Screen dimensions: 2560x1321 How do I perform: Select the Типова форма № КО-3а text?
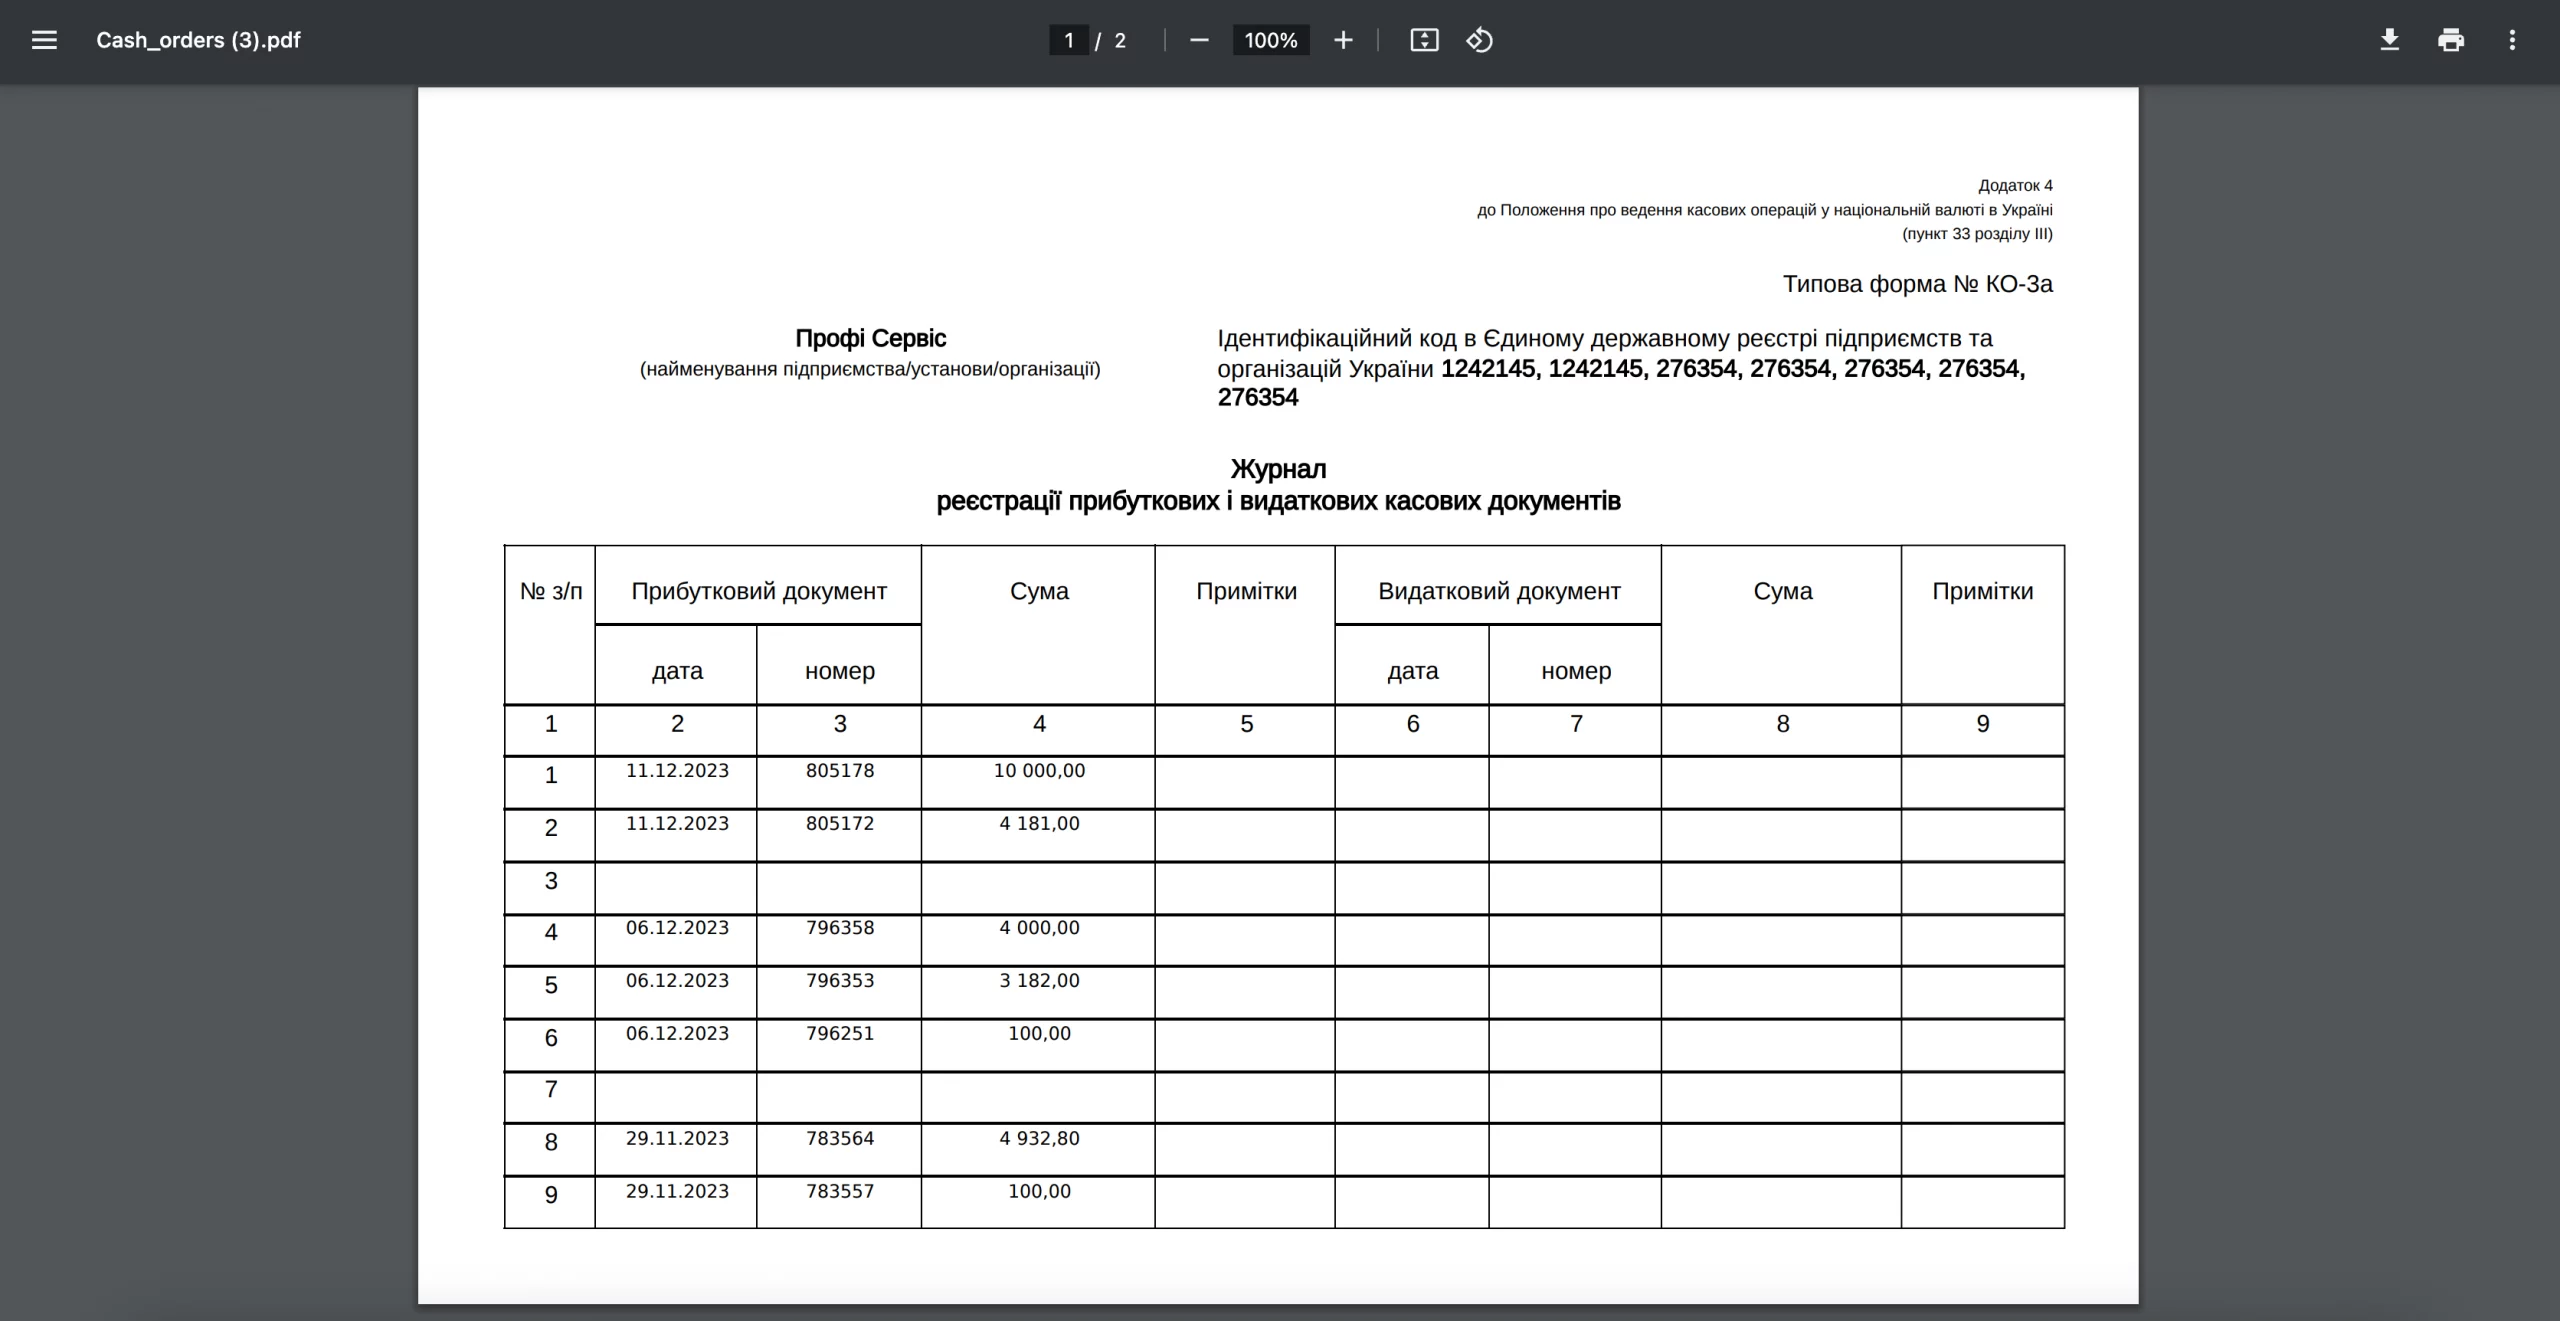[x=1917, y=284]
